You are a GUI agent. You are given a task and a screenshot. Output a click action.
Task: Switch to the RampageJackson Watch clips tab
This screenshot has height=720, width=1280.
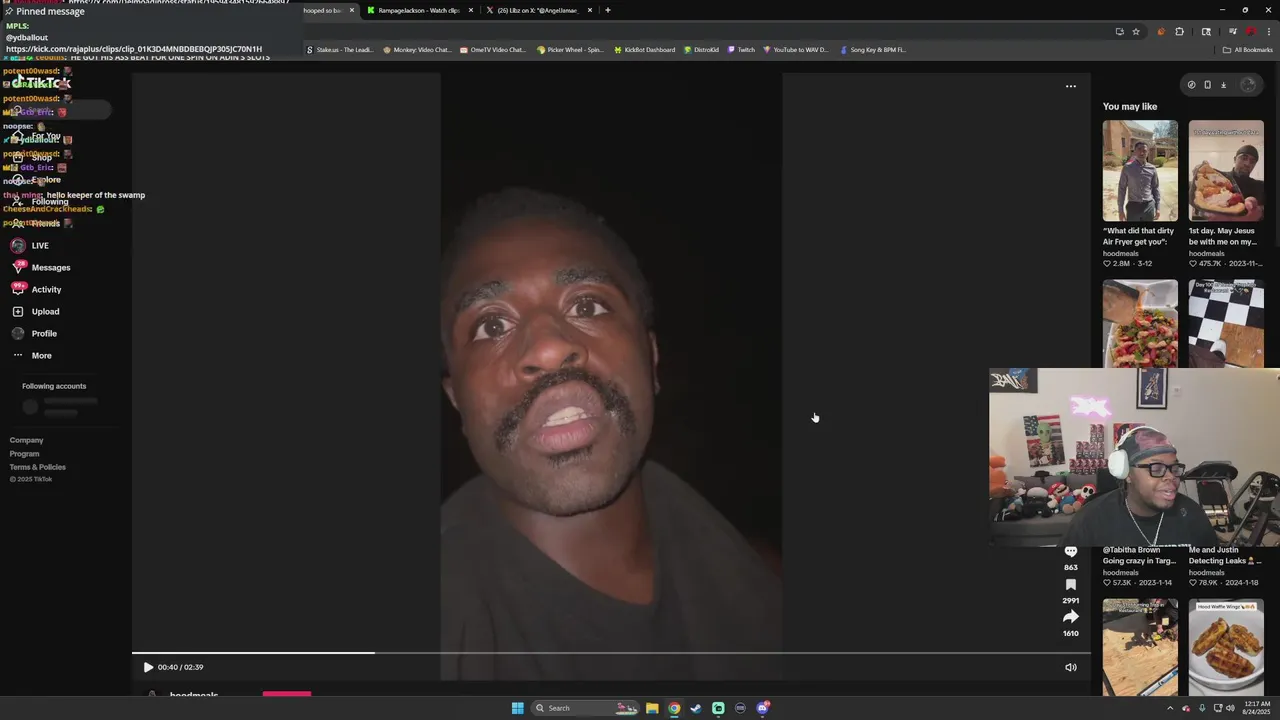point(420,10)
